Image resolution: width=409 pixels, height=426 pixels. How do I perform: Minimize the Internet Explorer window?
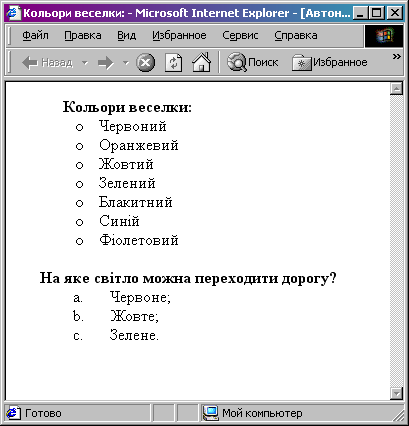pyautogui.click(x=360, y=13)
